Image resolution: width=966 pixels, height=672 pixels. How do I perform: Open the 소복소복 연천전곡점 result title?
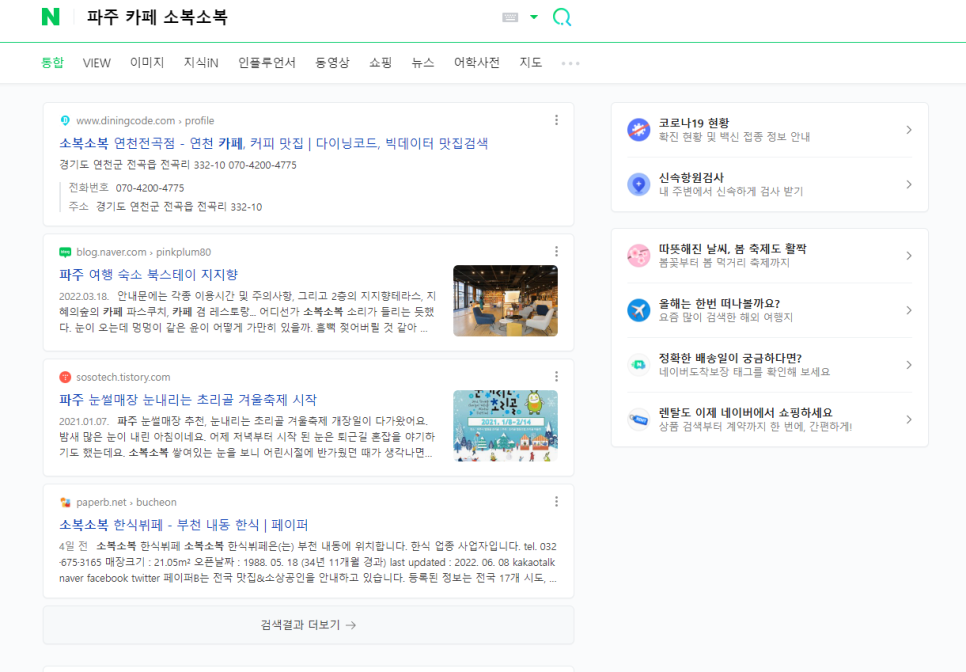(x=274, y=144)
